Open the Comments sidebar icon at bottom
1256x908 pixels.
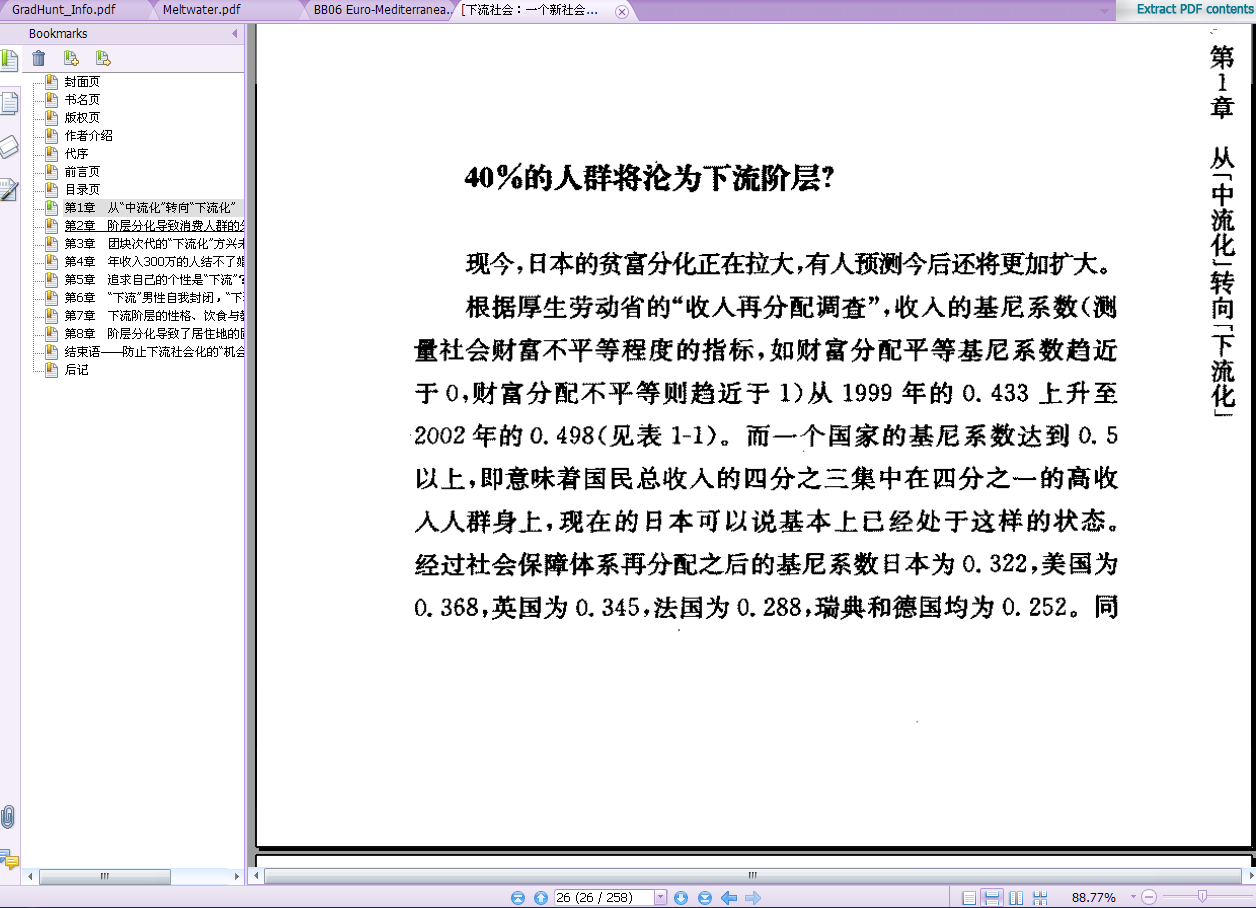(9, 860)
